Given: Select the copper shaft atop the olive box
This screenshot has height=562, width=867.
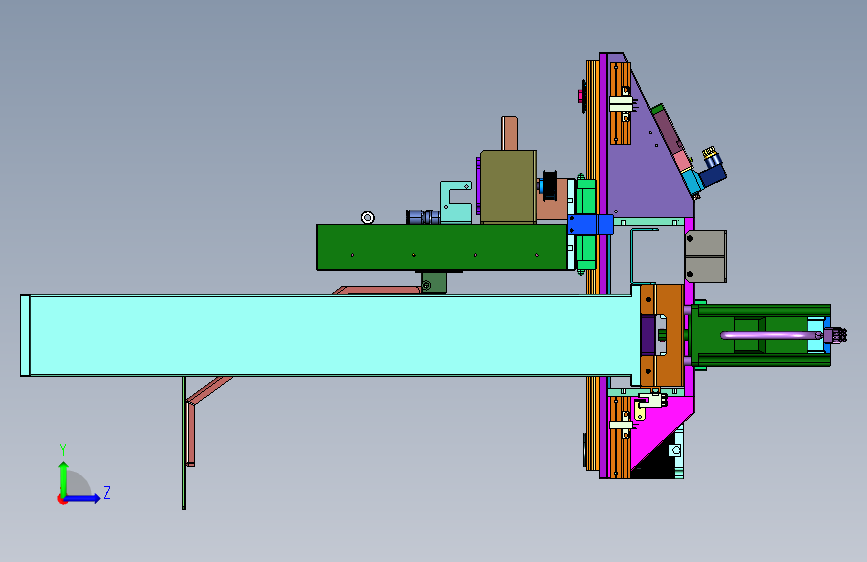Looking at the screenshot, I should coord(510,133).
